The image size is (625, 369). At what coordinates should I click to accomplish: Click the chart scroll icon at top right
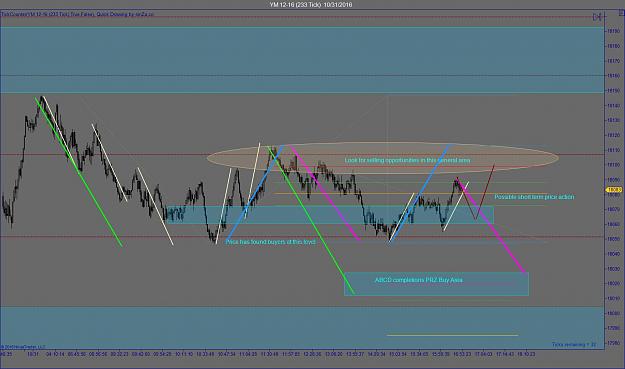tap(597, 17)
